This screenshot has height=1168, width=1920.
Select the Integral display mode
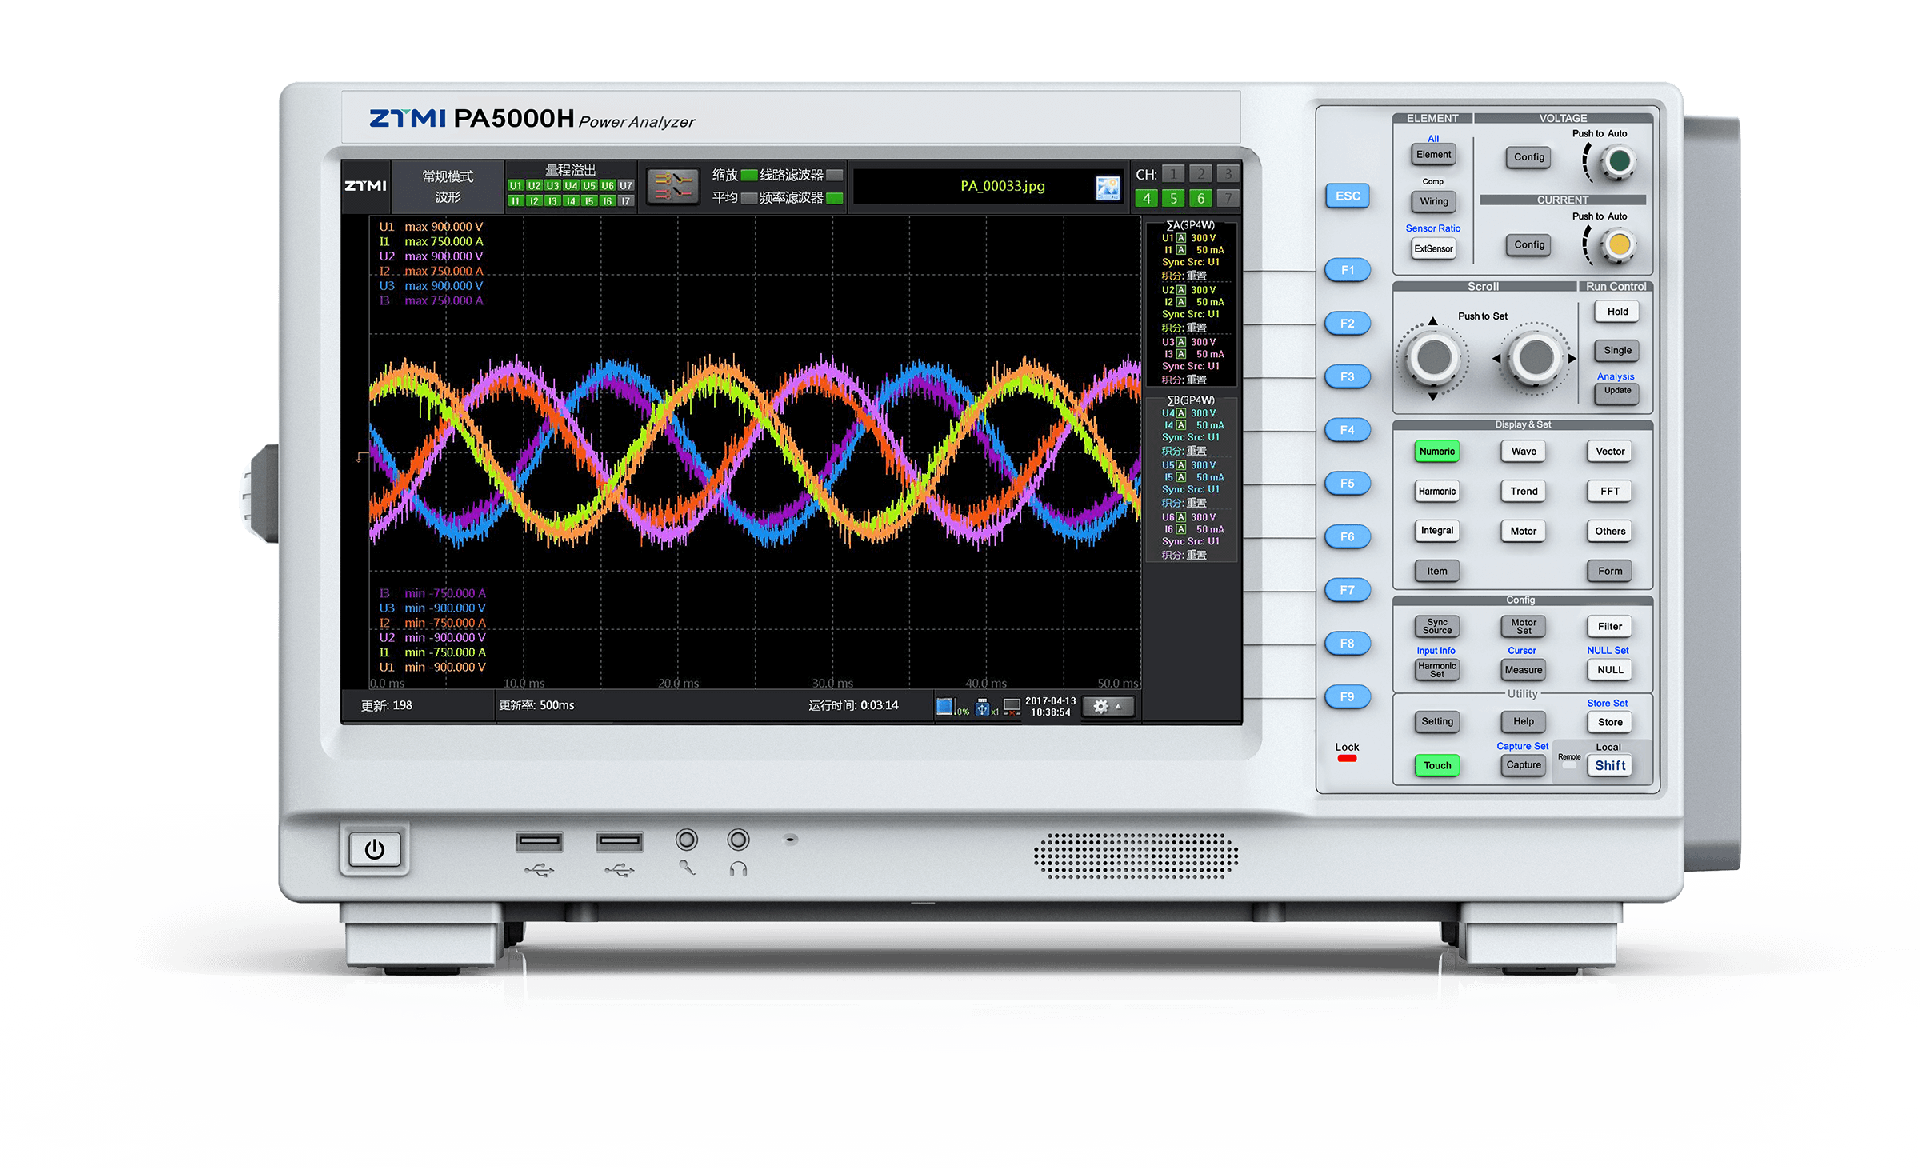(1437, 531)
